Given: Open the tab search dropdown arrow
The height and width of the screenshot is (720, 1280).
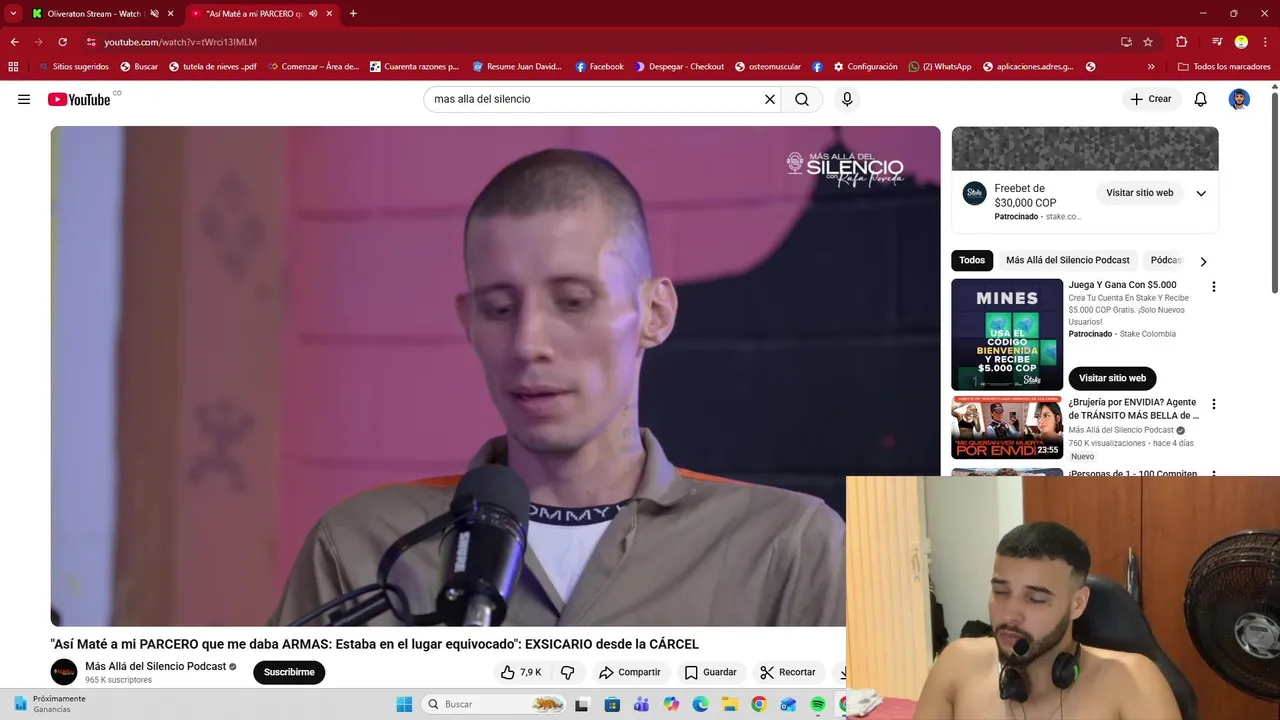Looking at the screenshot, I should (13, 14).
